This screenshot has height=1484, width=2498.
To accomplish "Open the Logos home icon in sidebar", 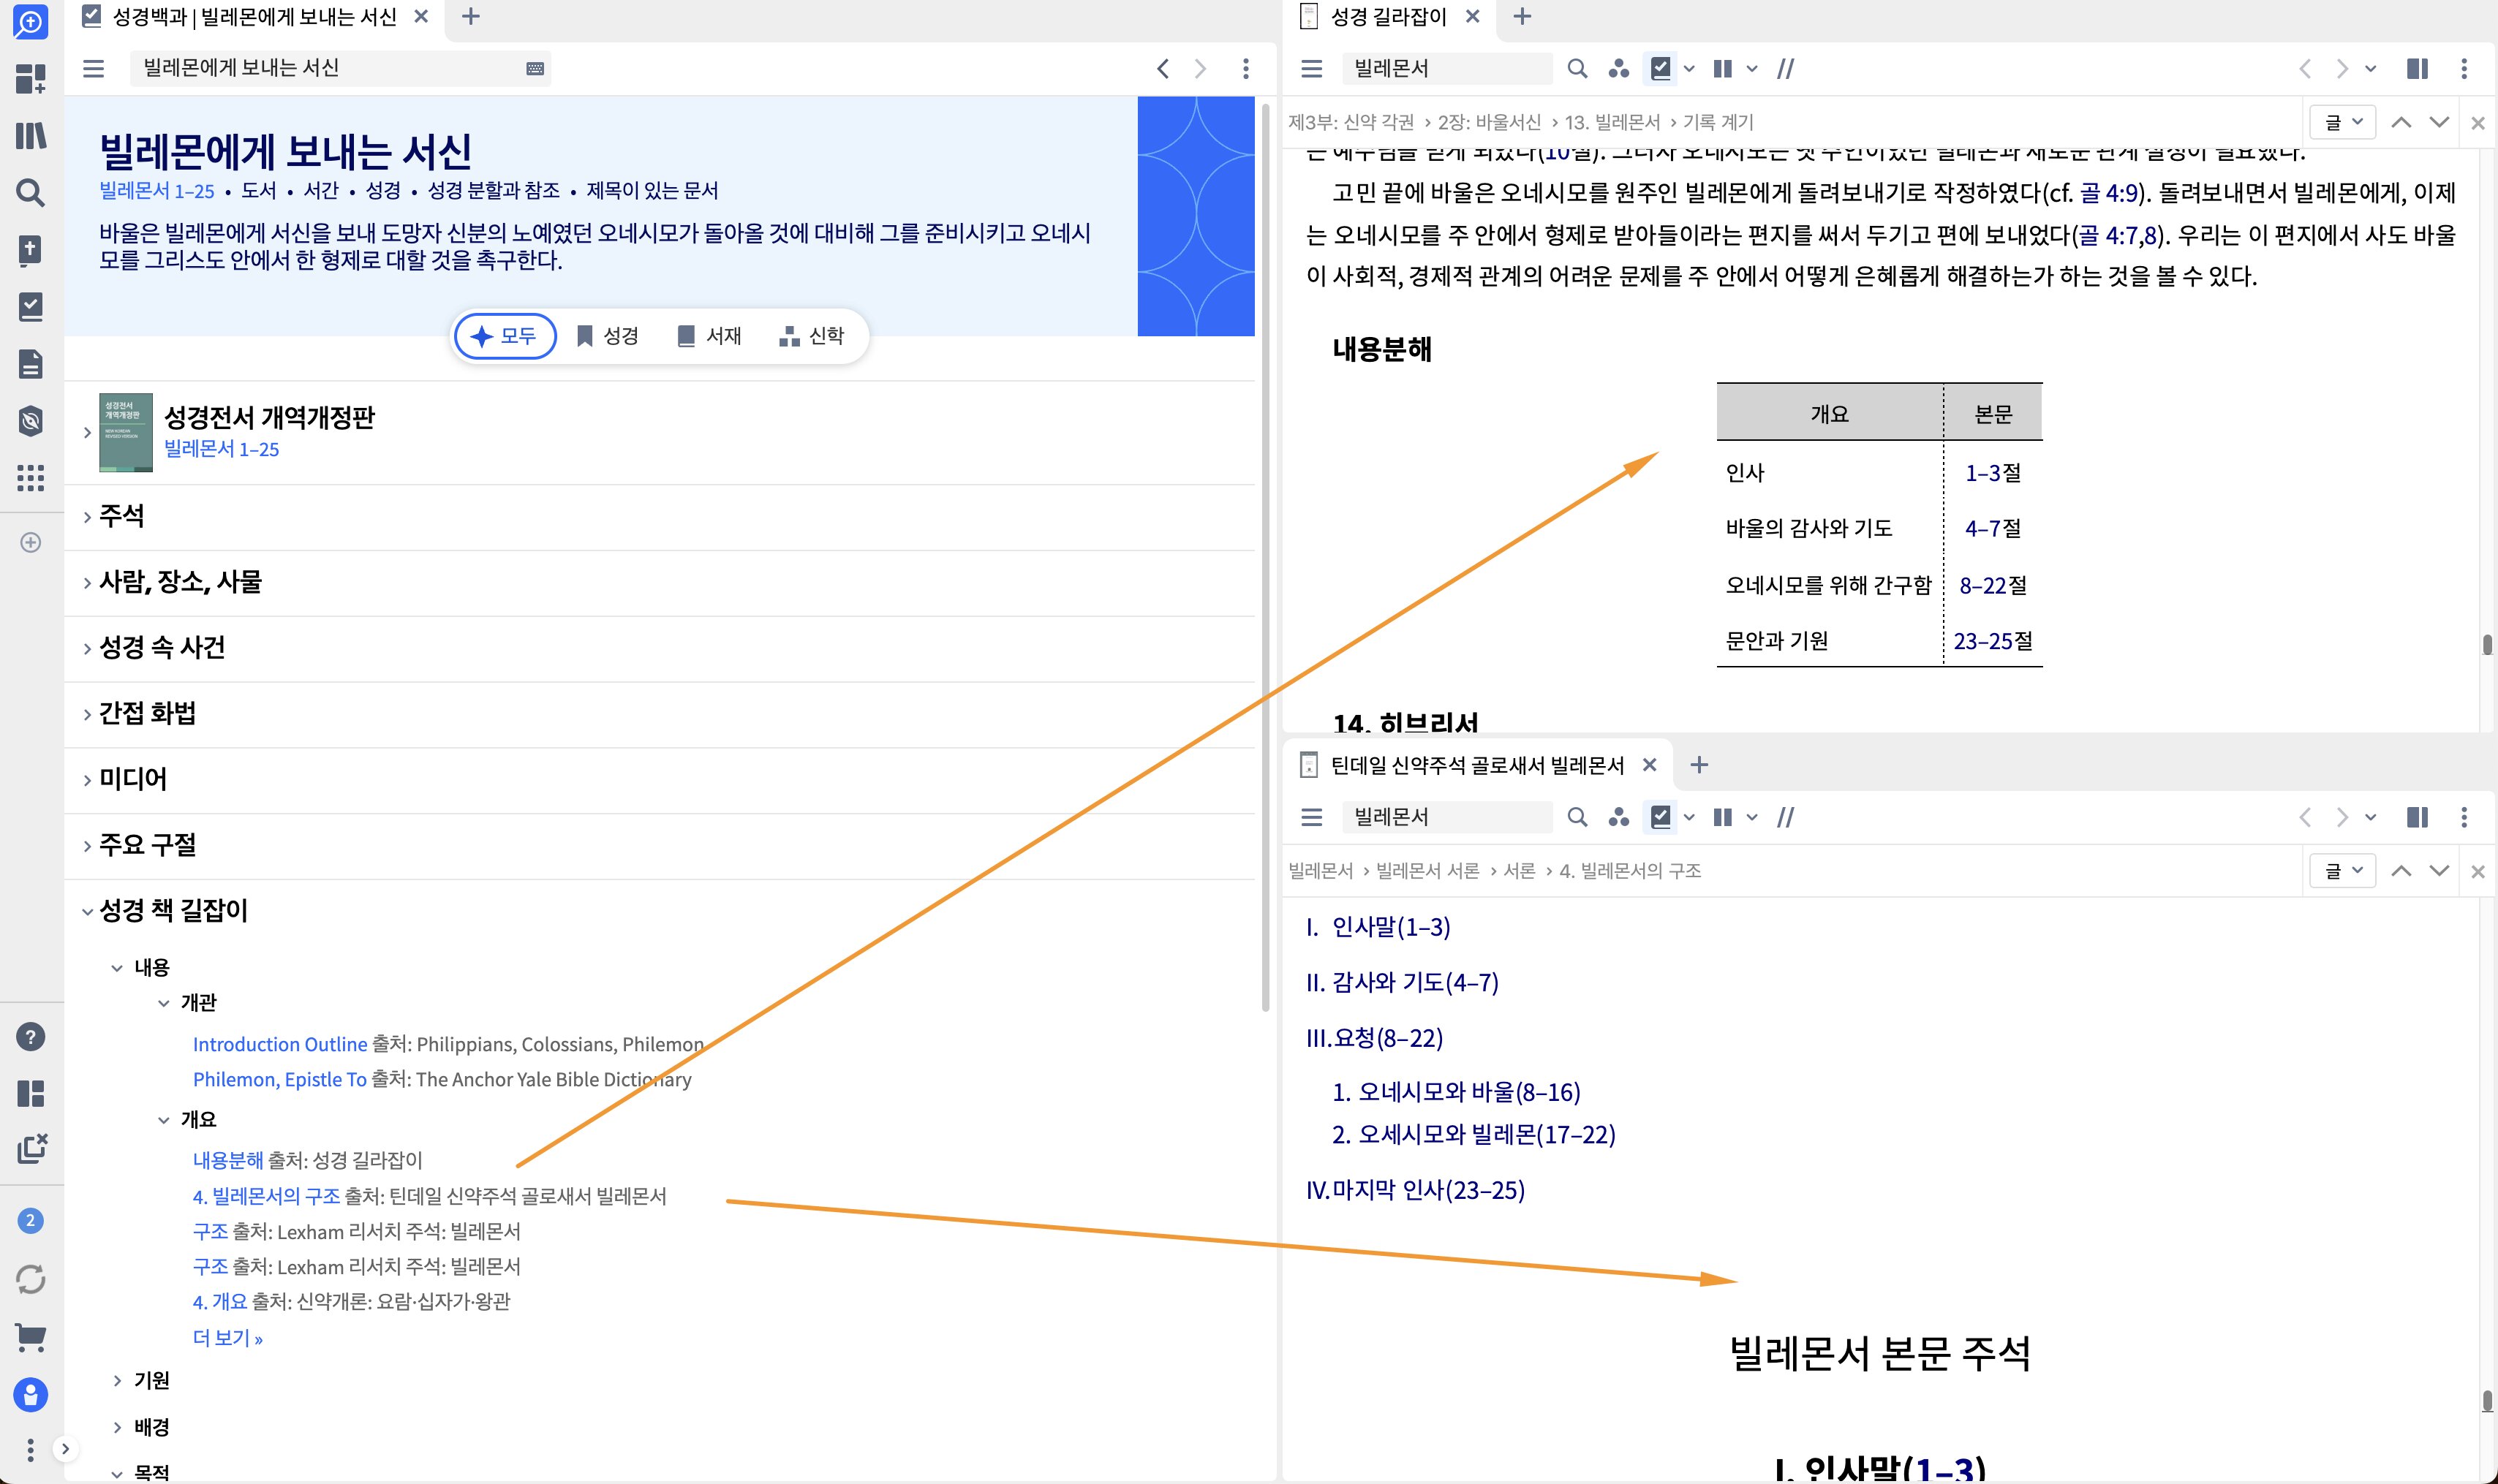I will (x=30, y=21).
